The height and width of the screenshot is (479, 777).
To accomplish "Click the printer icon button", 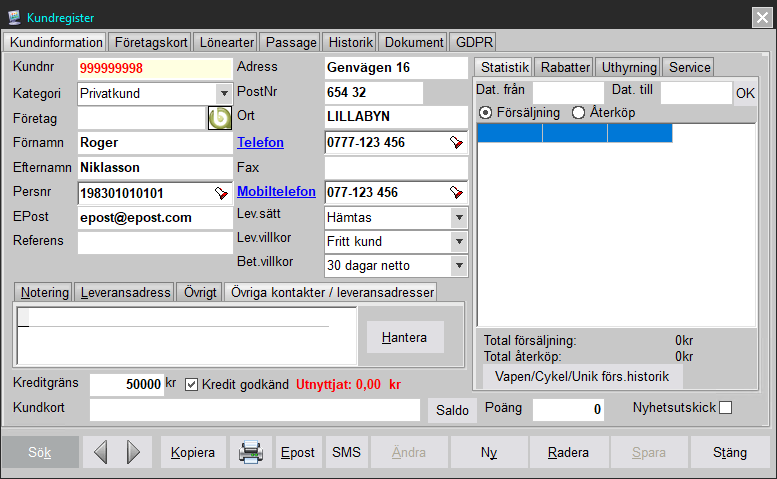I will [x=250, y=452].
